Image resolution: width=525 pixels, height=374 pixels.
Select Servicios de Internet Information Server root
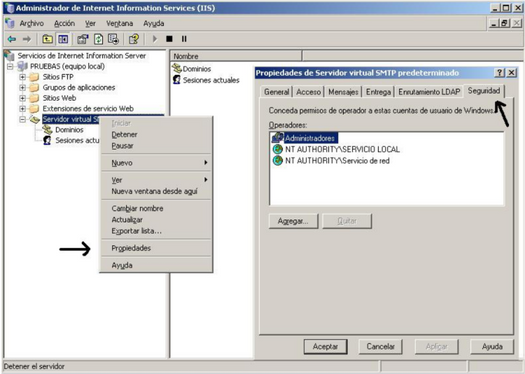click(x=82, y=56)
